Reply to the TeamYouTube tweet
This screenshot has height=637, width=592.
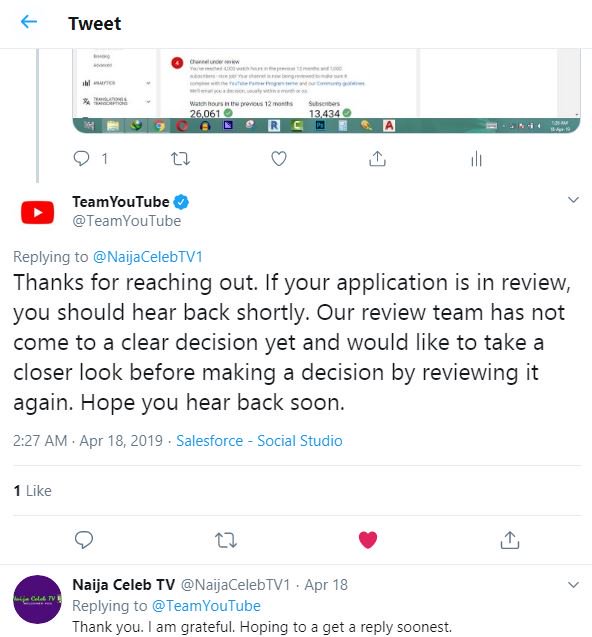pos(84,540)
